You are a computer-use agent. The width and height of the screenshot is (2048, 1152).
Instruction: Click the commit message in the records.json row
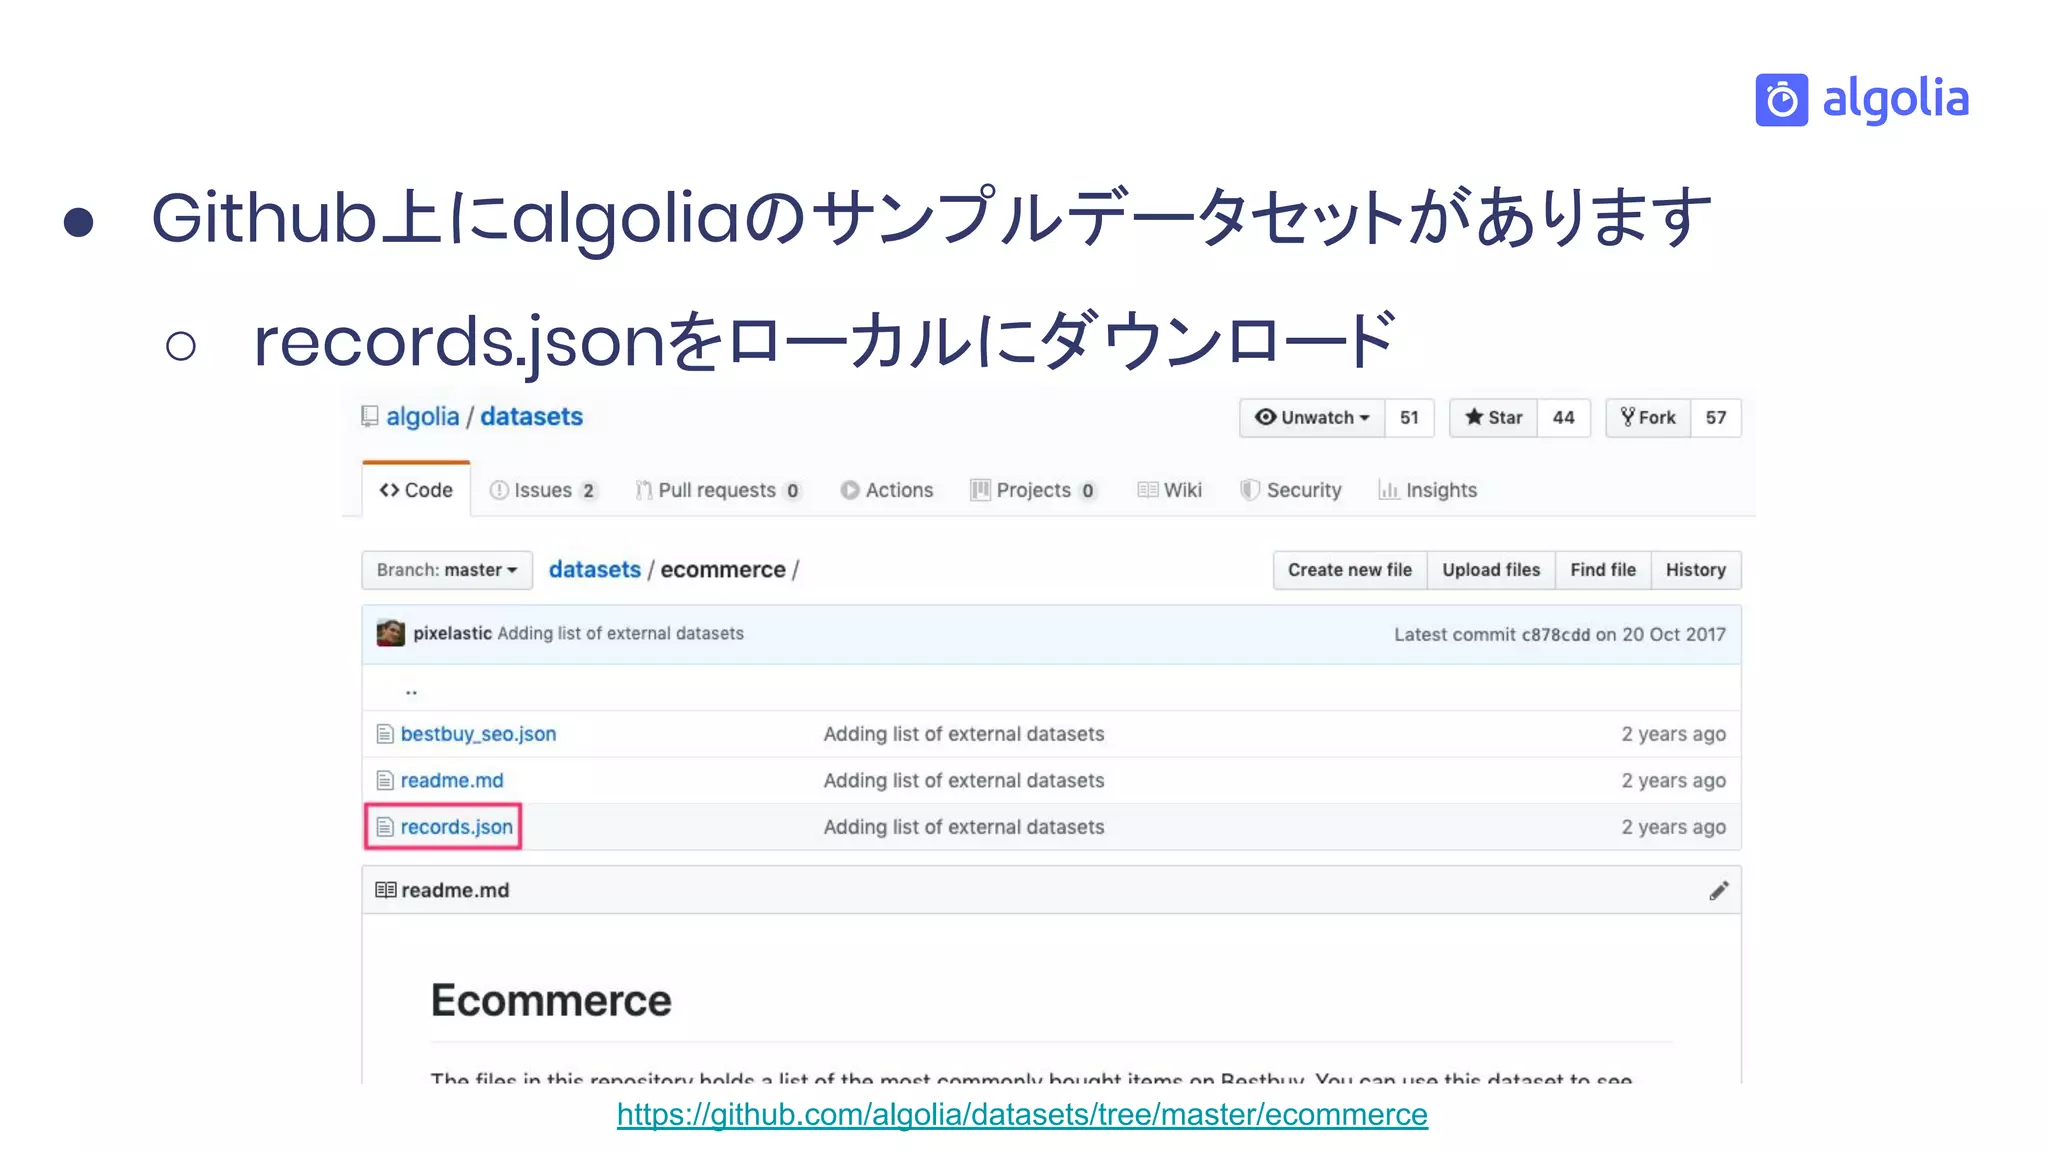(964, 827)
